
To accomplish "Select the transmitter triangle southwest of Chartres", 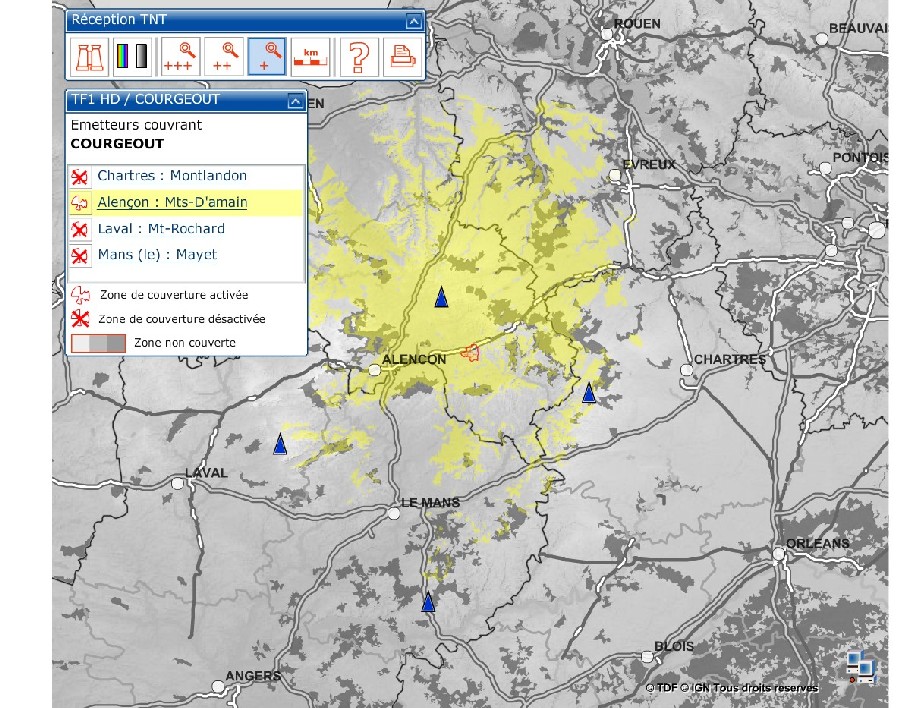I will click(589, 393).
